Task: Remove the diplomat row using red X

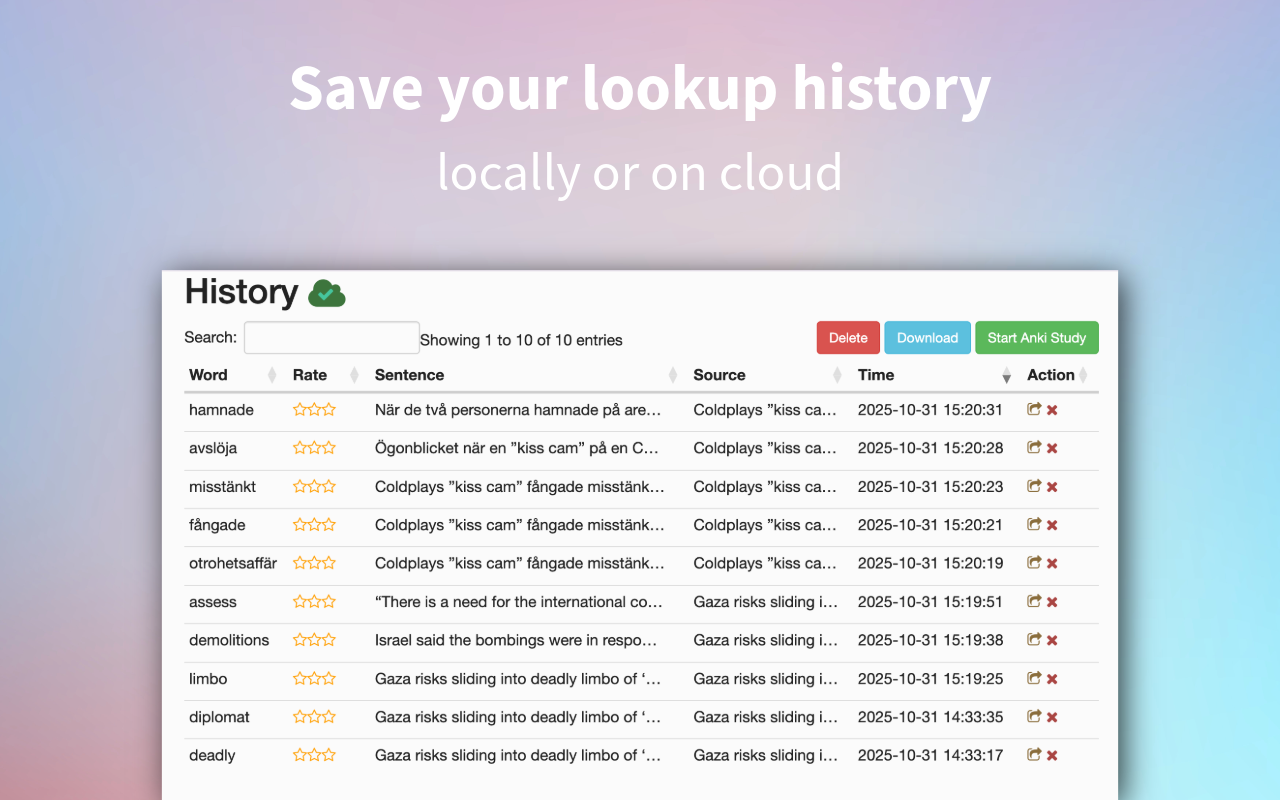Action: 1052,718
